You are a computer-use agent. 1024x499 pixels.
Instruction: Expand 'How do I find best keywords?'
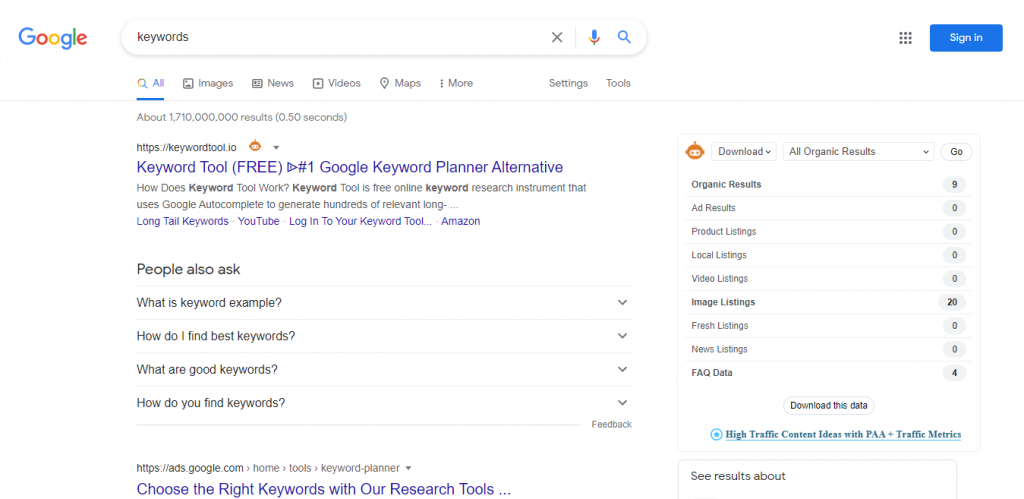tap(384, 336)
